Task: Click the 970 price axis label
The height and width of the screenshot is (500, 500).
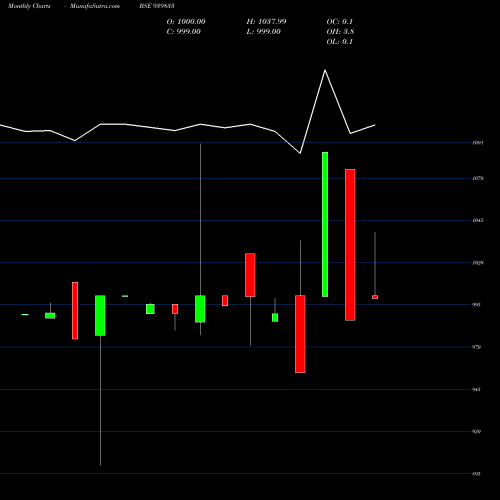Action: pos(477,347)
